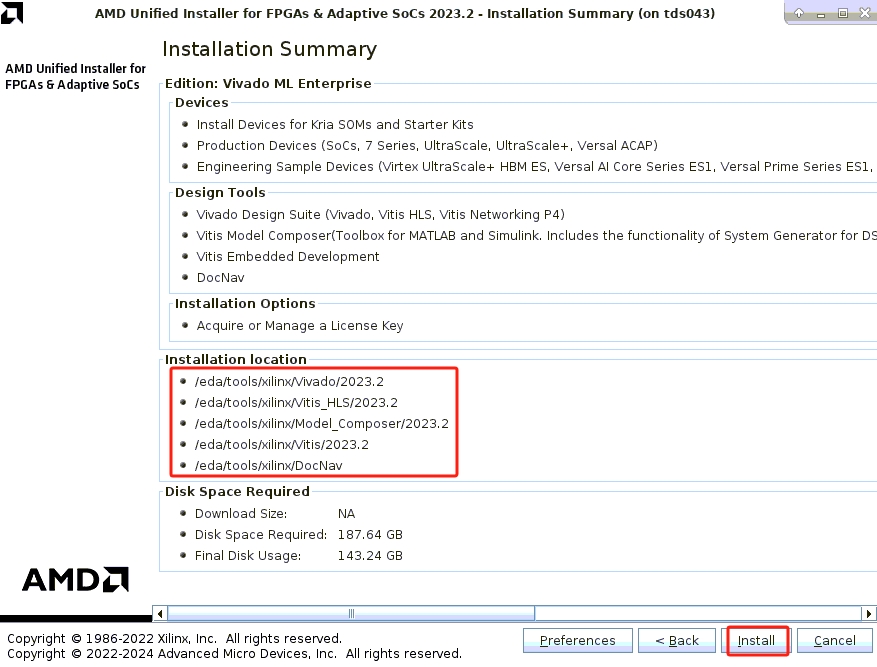Image resolution: width=877 pixels, height=667 pixels.
Task: Open the Preferences dialog
Action: 577,640
